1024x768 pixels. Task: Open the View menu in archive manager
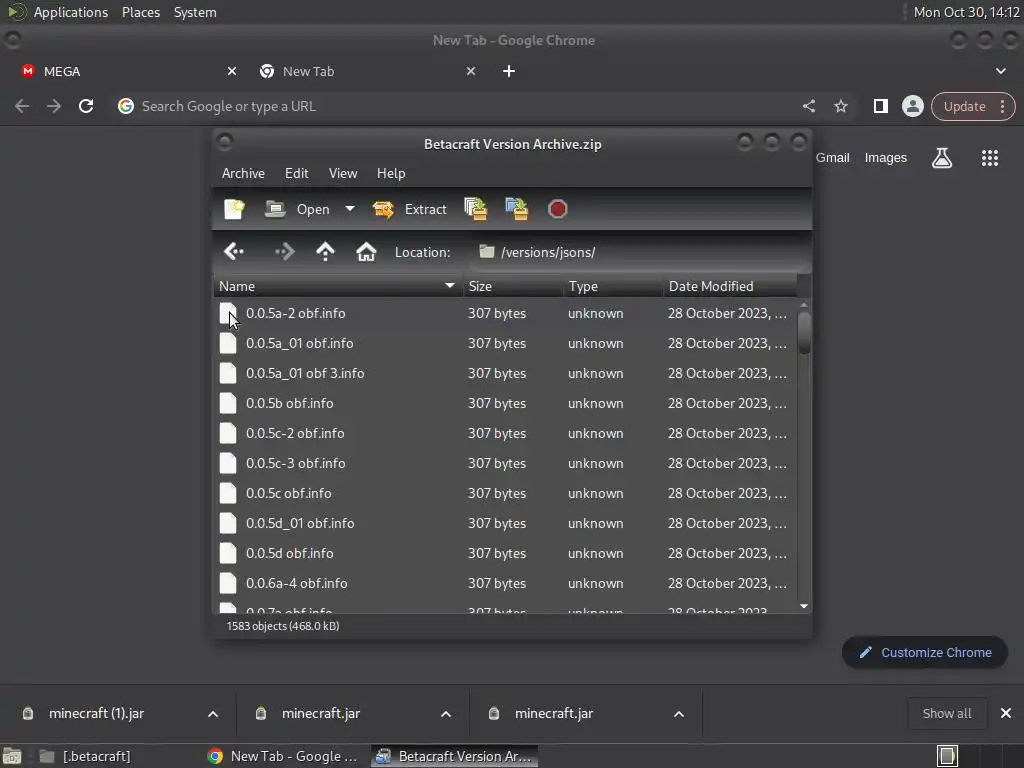coord(343,173)
